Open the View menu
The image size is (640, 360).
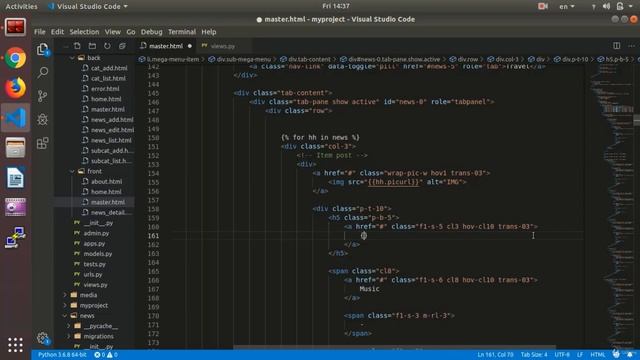[x=112, y=32]
